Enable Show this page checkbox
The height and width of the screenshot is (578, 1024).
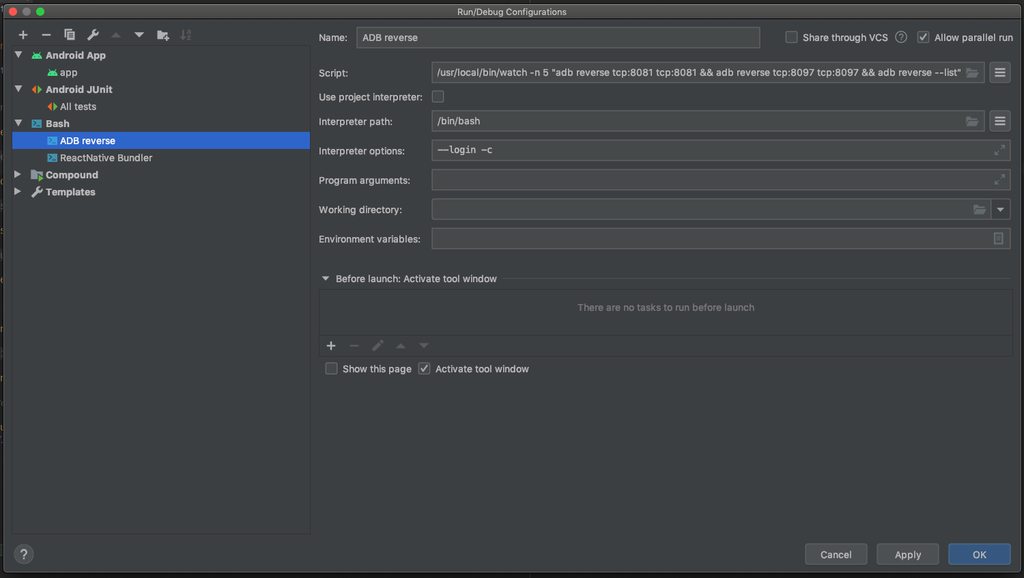click(x=331, y=369)
